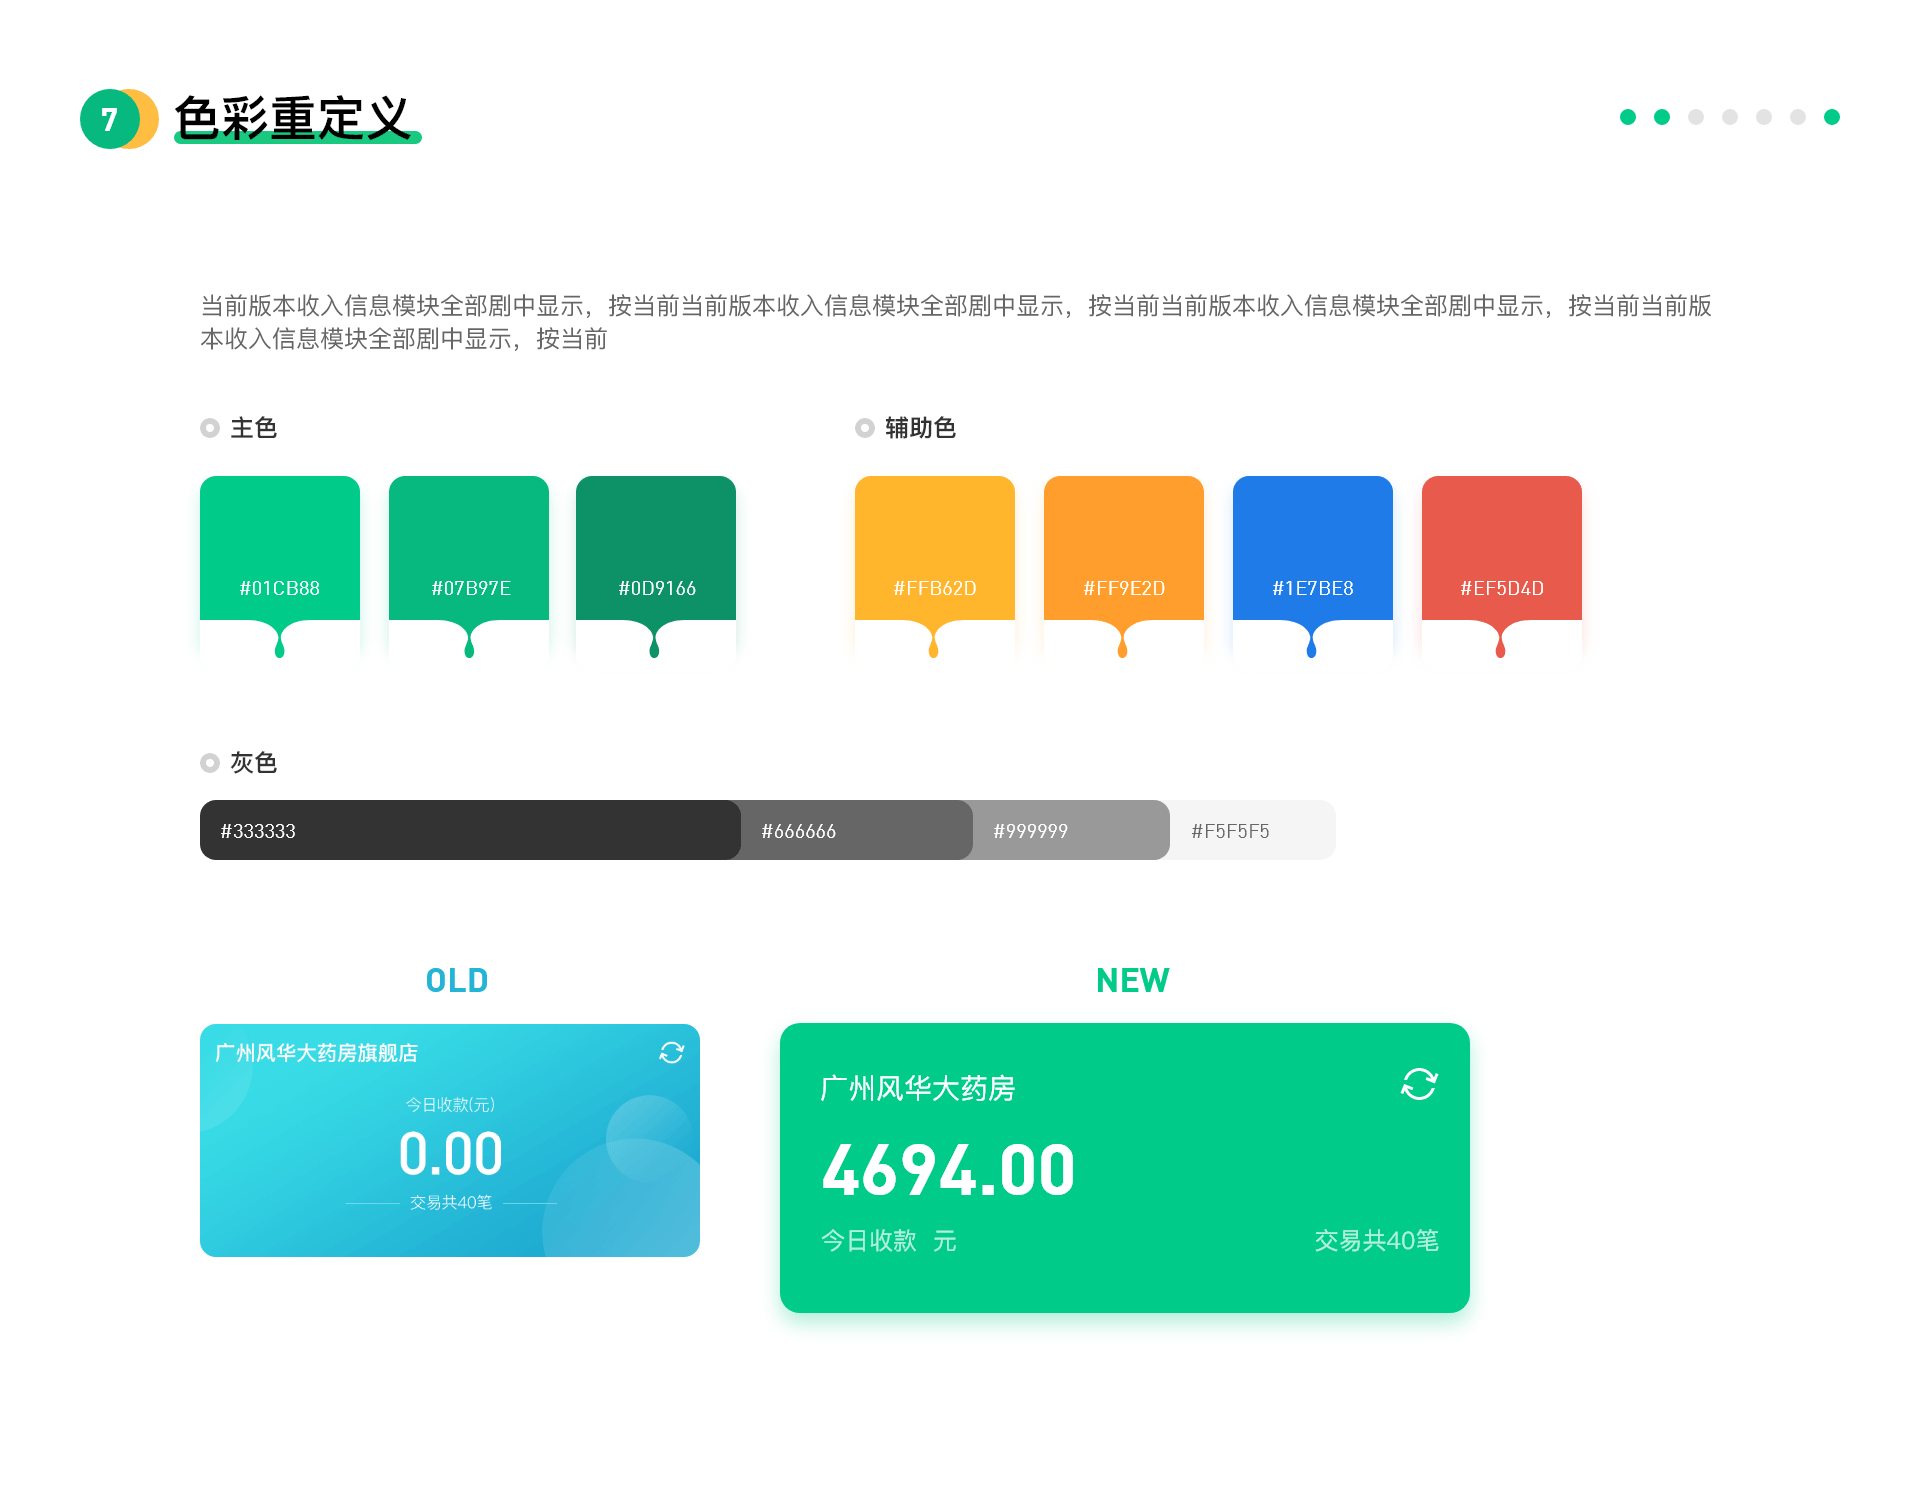Pick the #999999 gray bar segment
The image size is (1920, 1500).
1071,830
